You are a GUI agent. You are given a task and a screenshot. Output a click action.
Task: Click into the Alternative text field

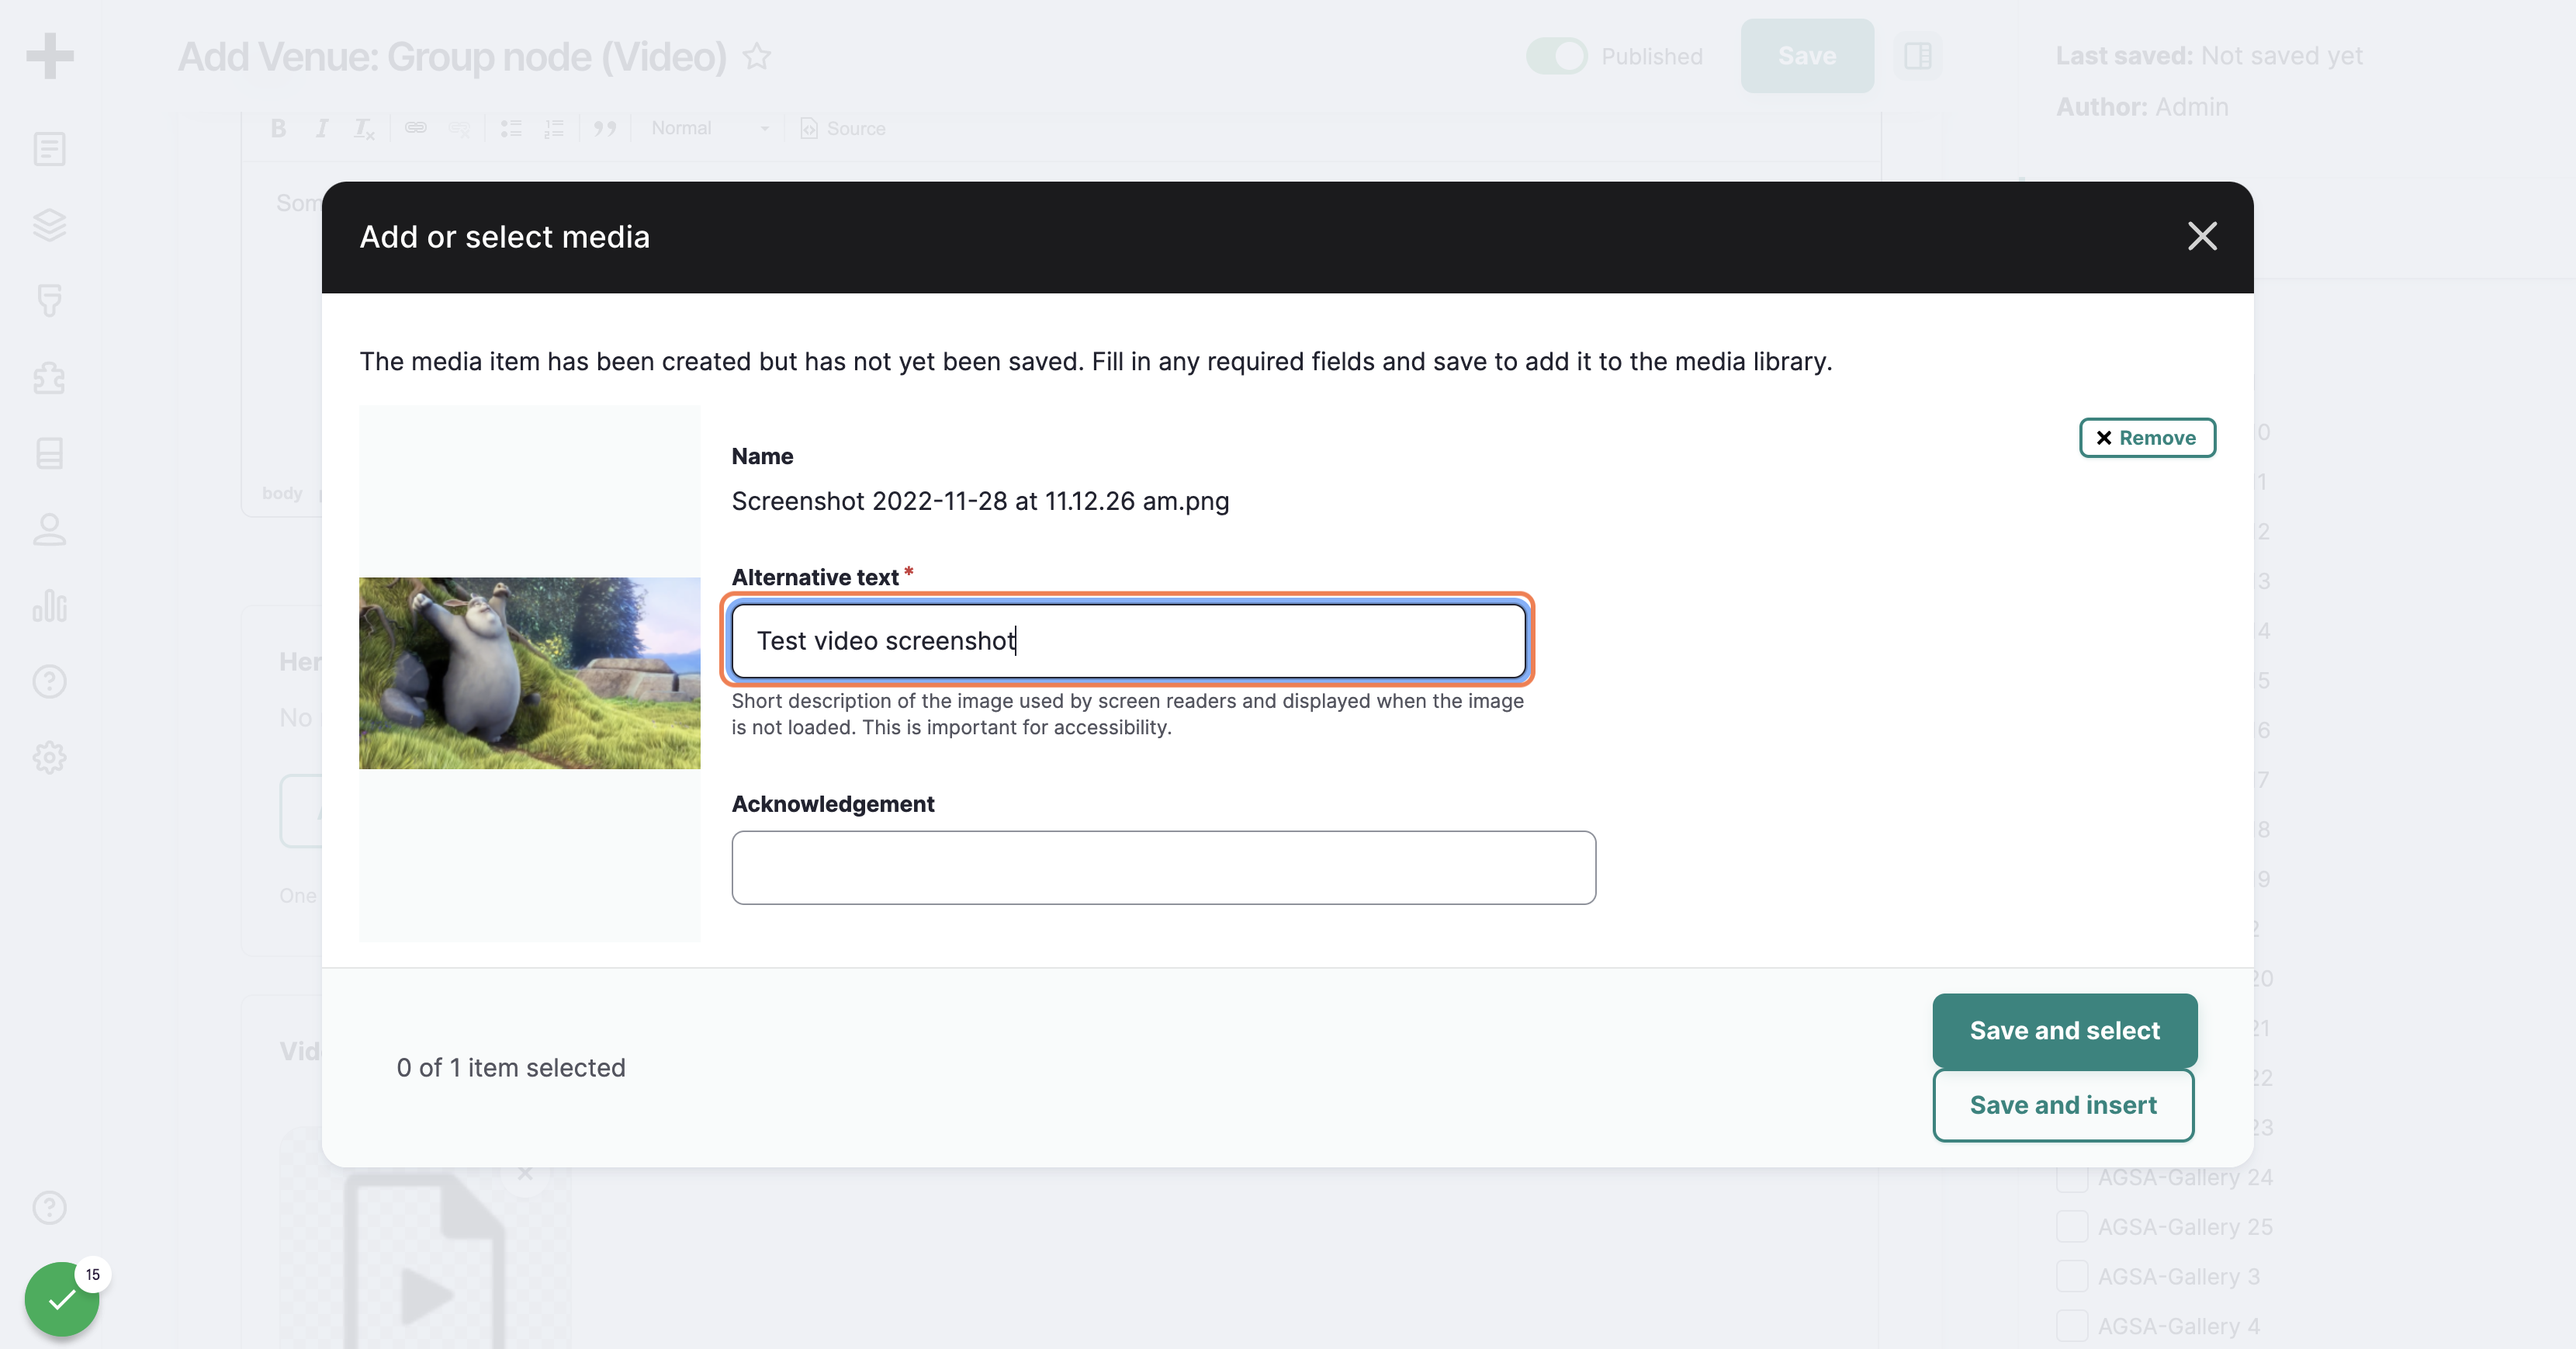pos(1128,640)
